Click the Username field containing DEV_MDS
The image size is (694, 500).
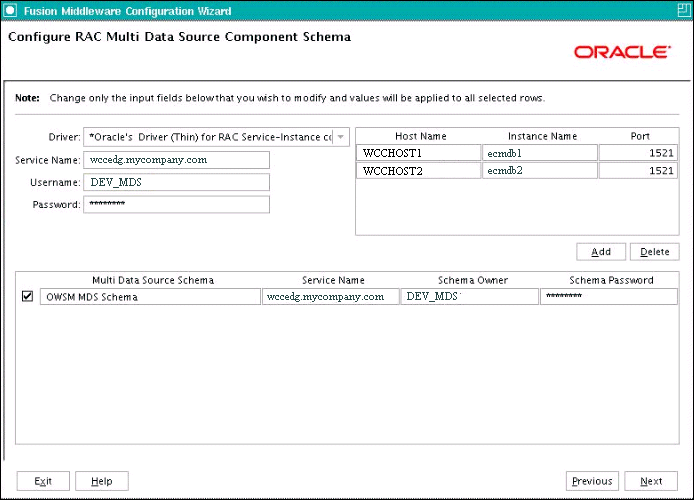(x=176, y=182)
